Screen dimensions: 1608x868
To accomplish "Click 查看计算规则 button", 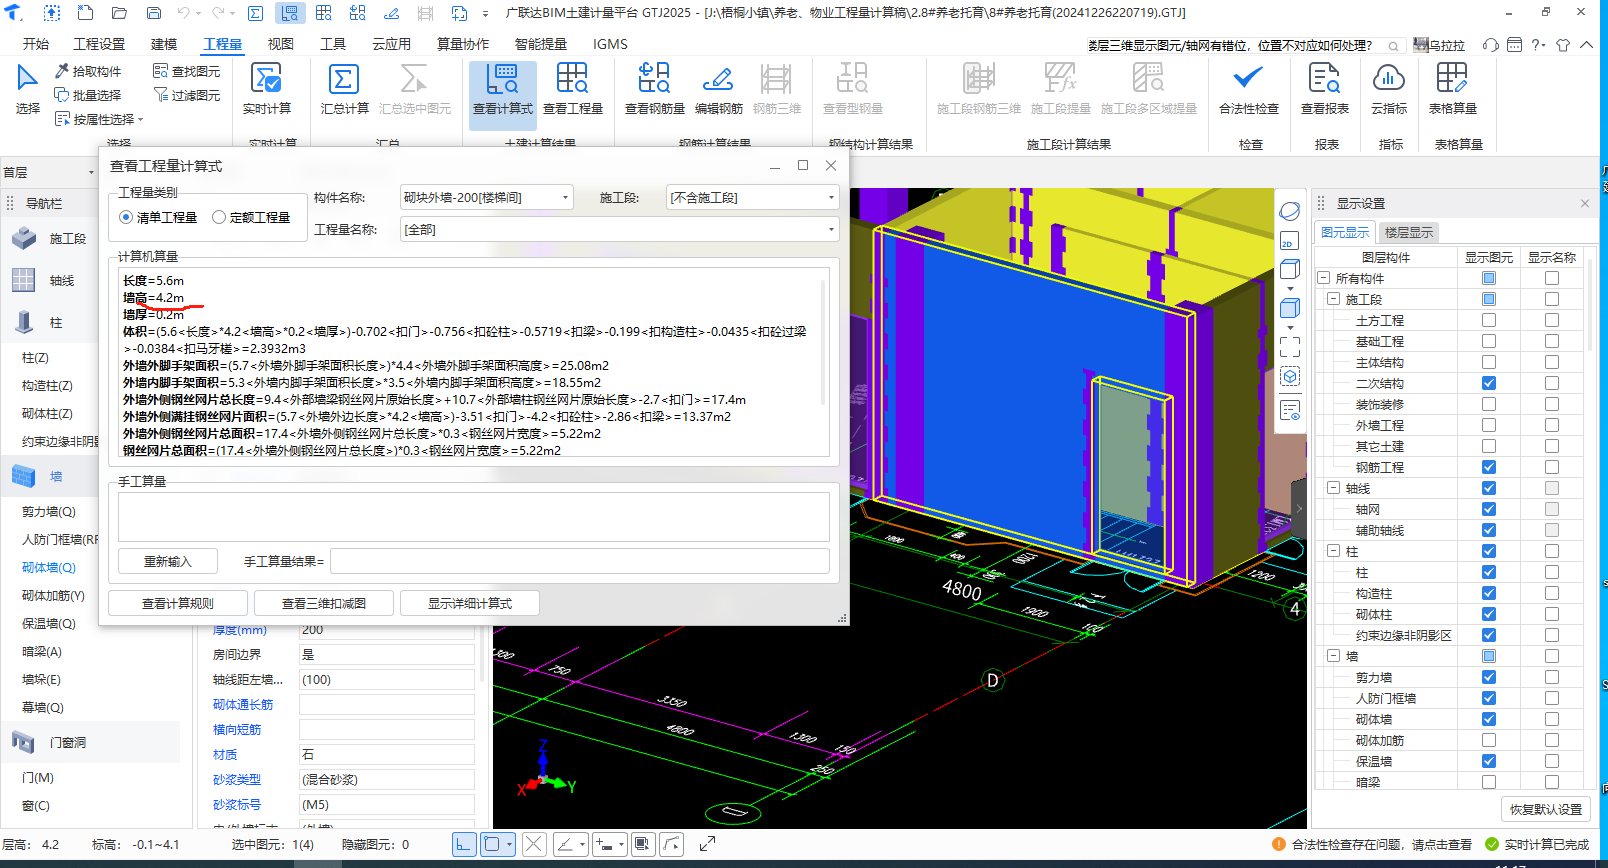I will coord(178,603).
